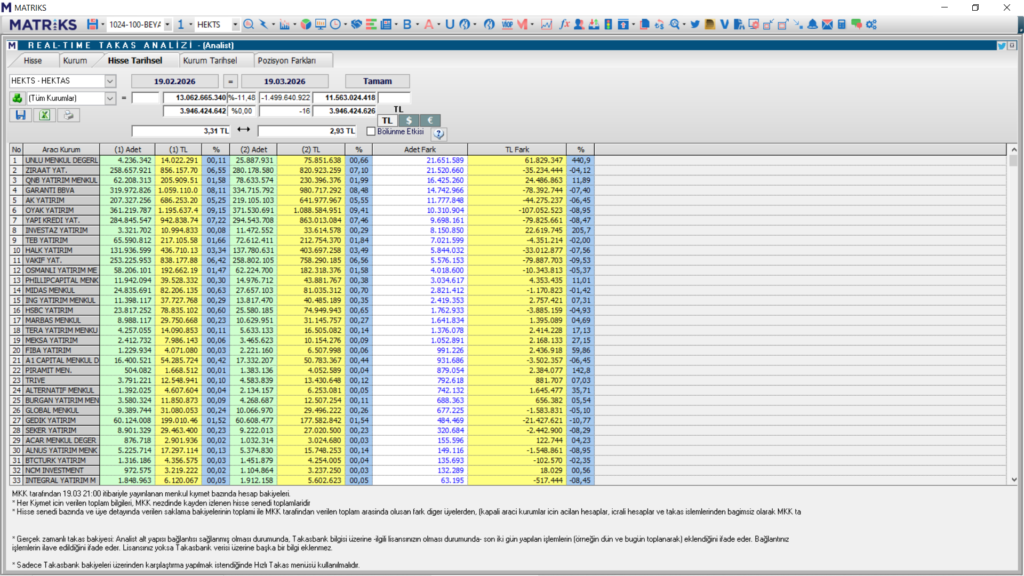This screenshot has height=576, width=1024.
Task: Open the colored pie chart icon
Action: [306, 24]
